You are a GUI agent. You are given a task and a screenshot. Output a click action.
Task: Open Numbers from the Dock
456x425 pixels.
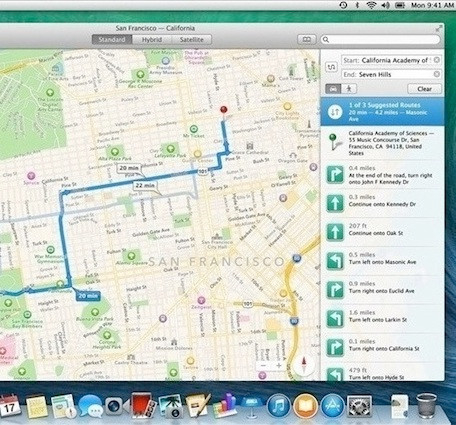click(x=224, y=406)
